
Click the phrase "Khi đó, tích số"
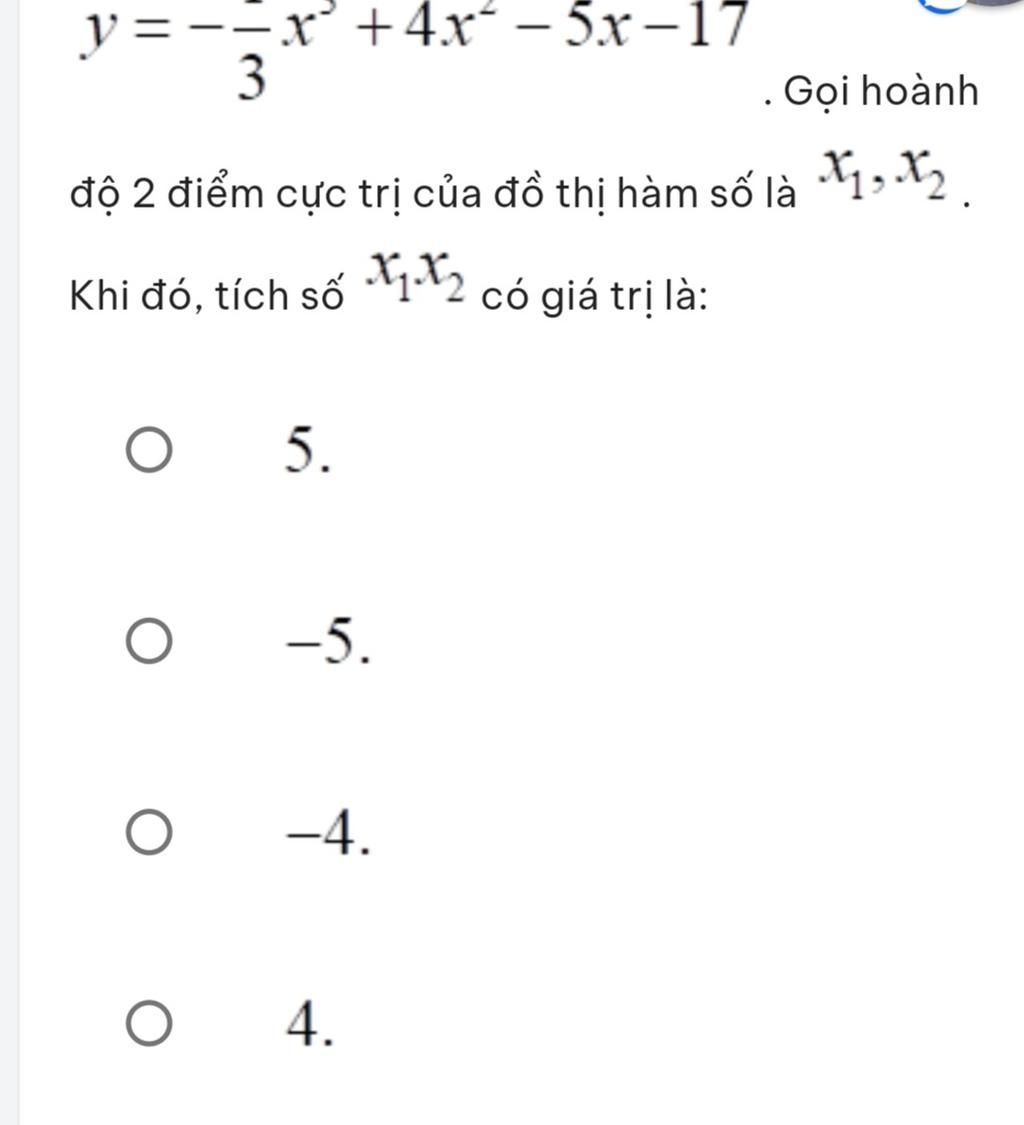click(206, 297)
